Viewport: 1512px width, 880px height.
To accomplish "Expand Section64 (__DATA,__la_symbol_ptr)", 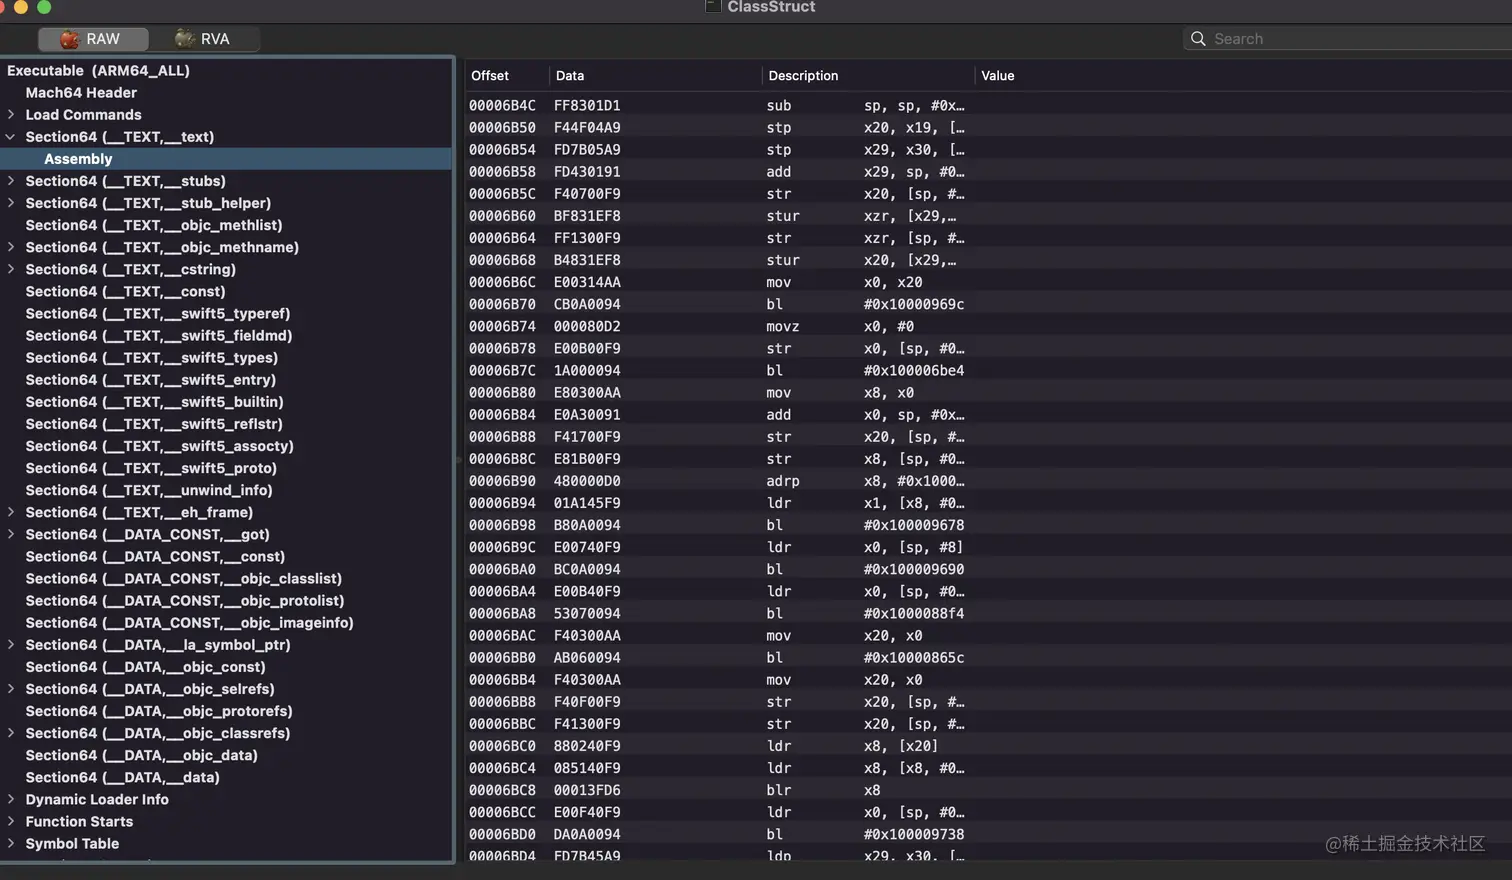I will (11, 645).
